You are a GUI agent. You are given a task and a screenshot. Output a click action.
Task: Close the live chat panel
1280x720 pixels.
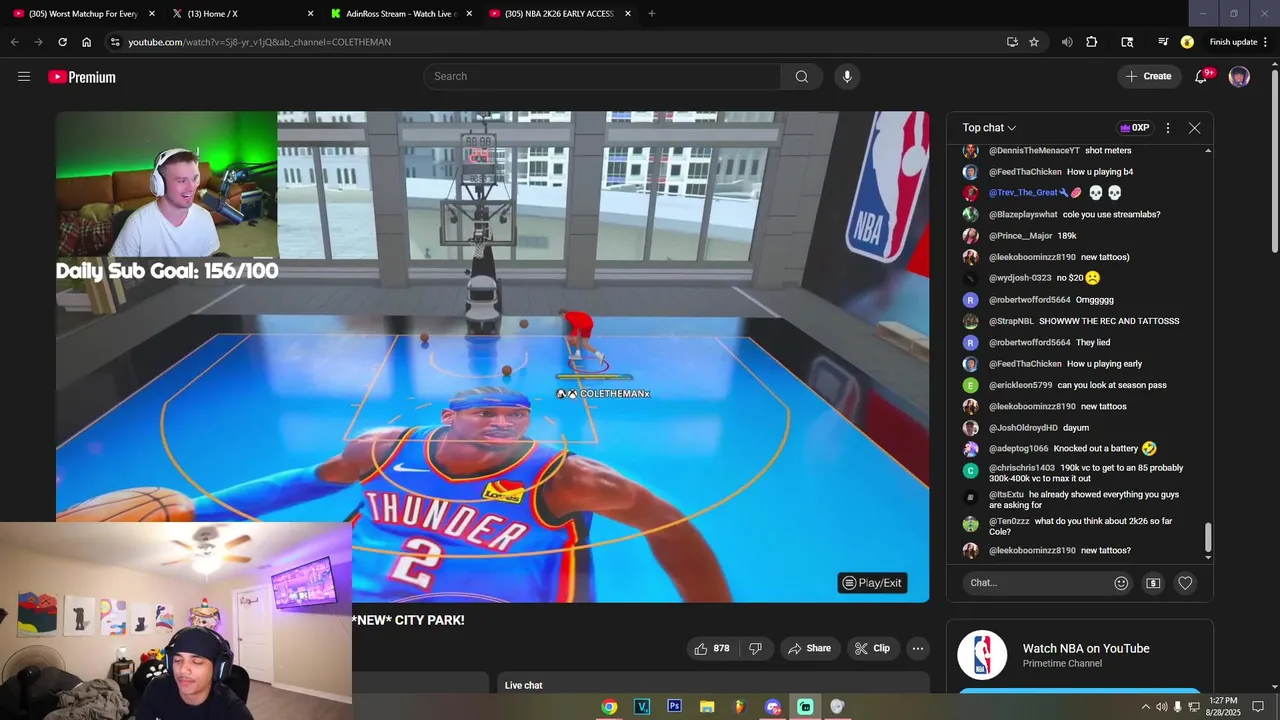click(1194, 128)
